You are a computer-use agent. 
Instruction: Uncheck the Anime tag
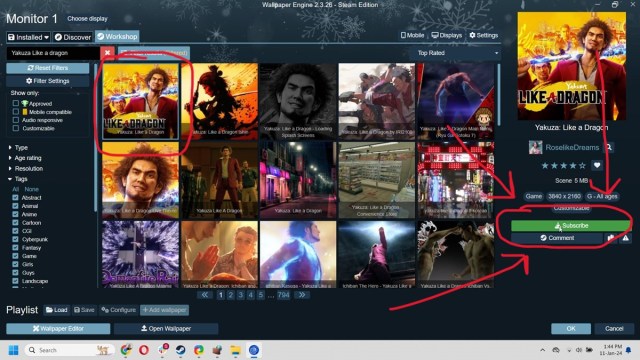tap(15, 214)
